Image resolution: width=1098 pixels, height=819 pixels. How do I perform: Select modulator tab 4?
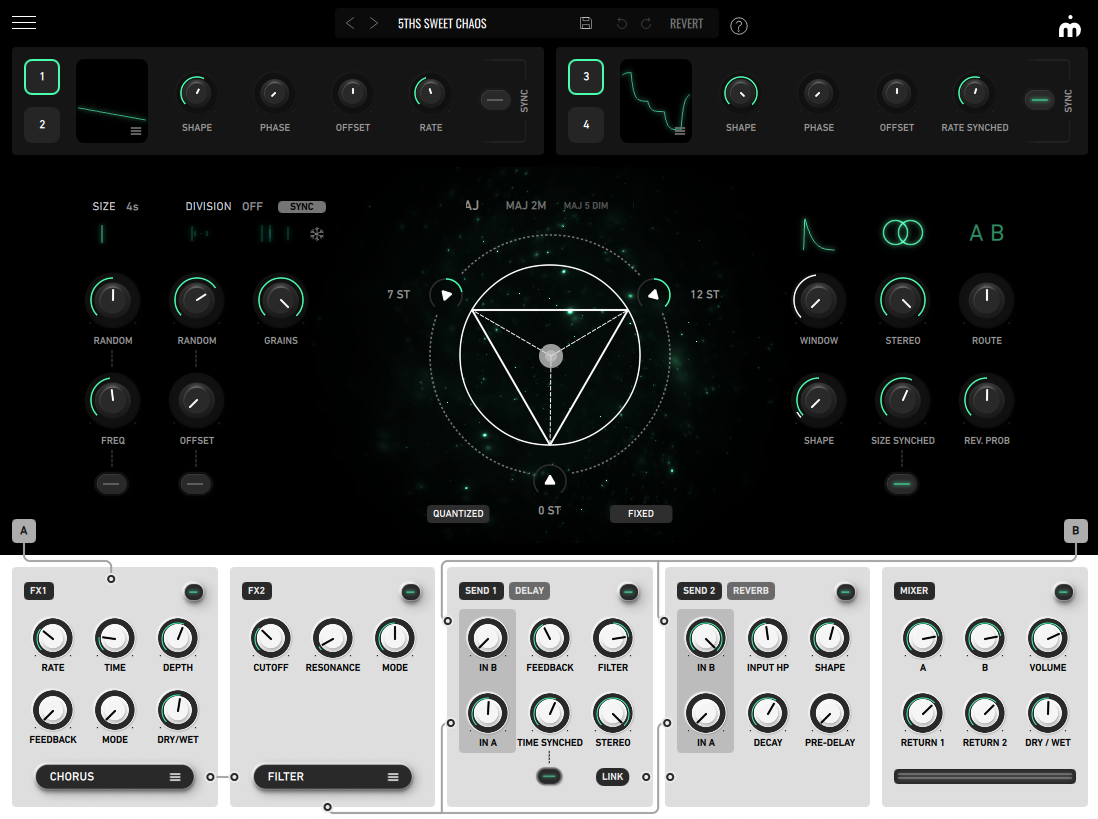tap(586, 125)
